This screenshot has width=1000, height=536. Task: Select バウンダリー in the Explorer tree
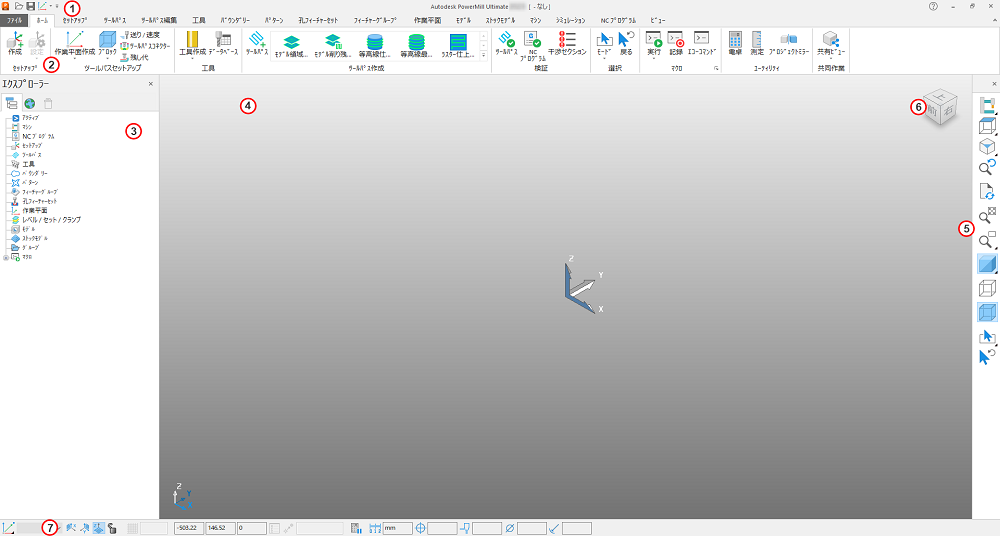[35, 174]
